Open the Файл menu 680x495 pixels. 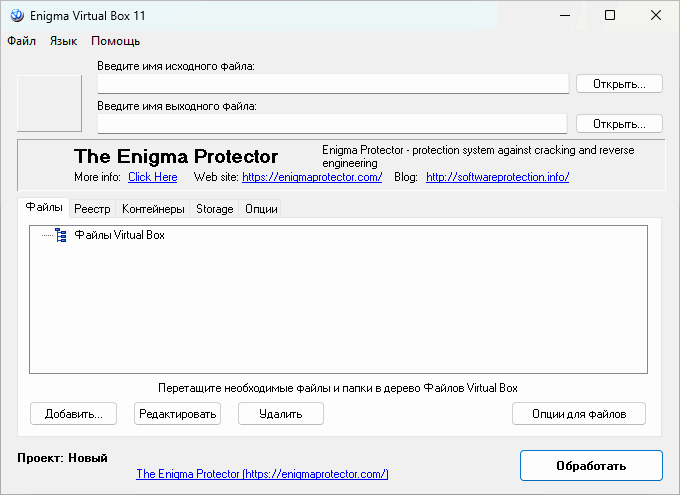pyautogui.click(x=21, y=41)
